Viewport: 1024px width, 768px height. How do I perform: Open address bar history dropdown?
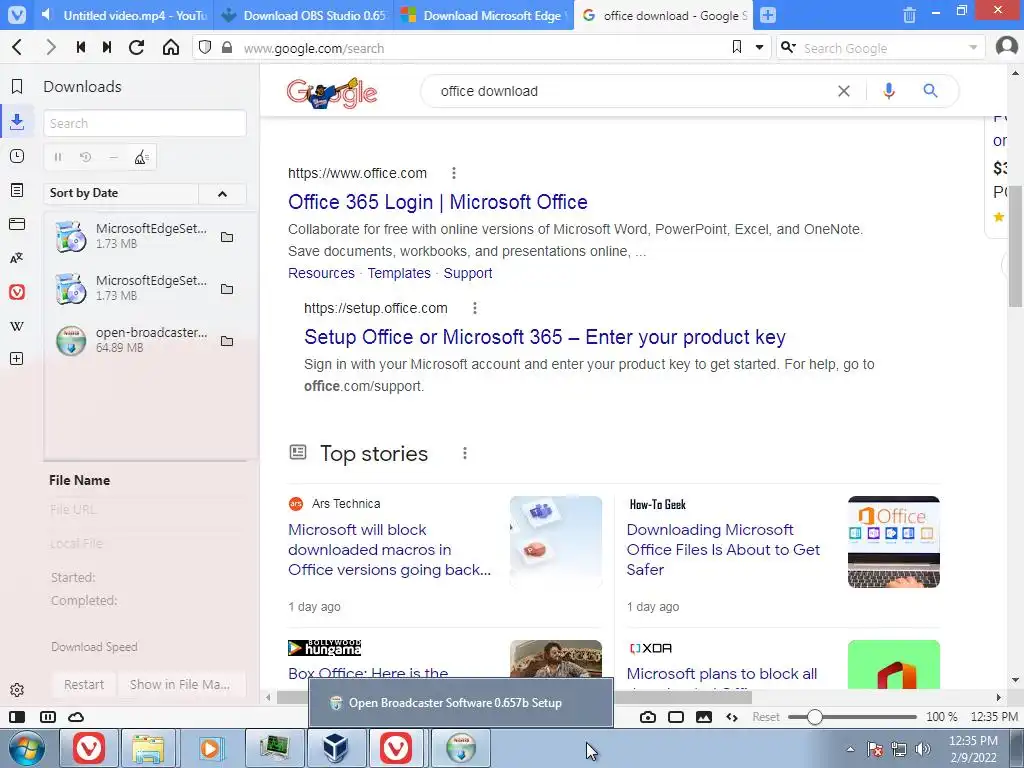coord(760,47)
